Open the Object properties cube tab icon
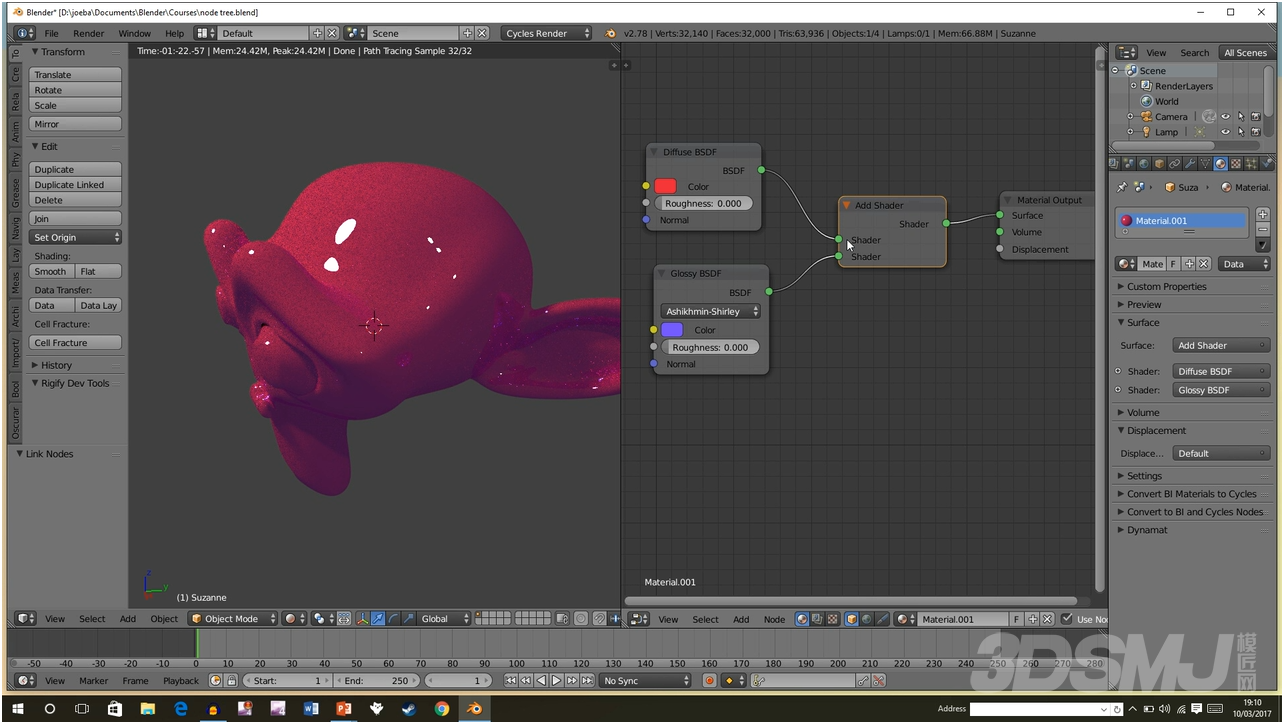The height and width of the screenshot is (724, 1284). [x=1159, y=164]
